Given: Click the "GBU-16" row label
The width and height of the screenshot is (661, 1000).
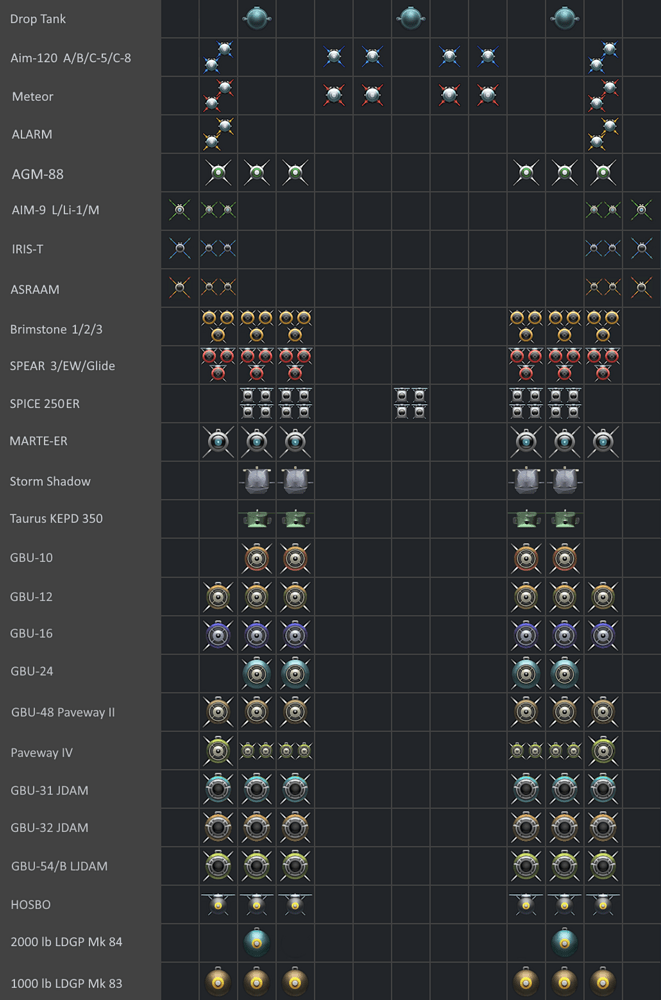Looking at the screenshot, I should [31, 633].
